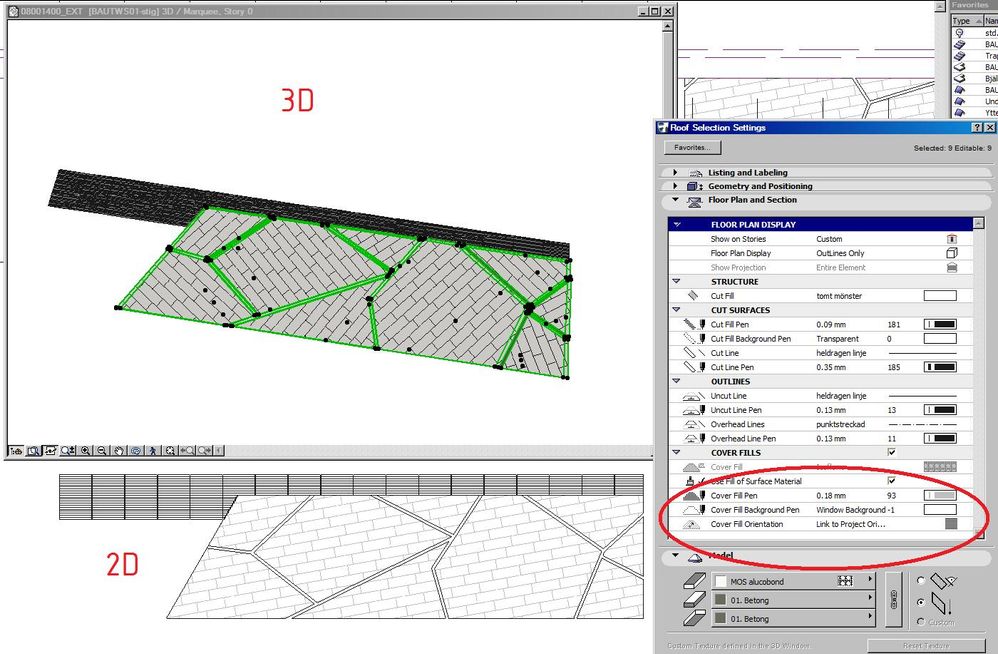
Task: Click the Cover Fill Orientation grey square icon
Action: 951,524
